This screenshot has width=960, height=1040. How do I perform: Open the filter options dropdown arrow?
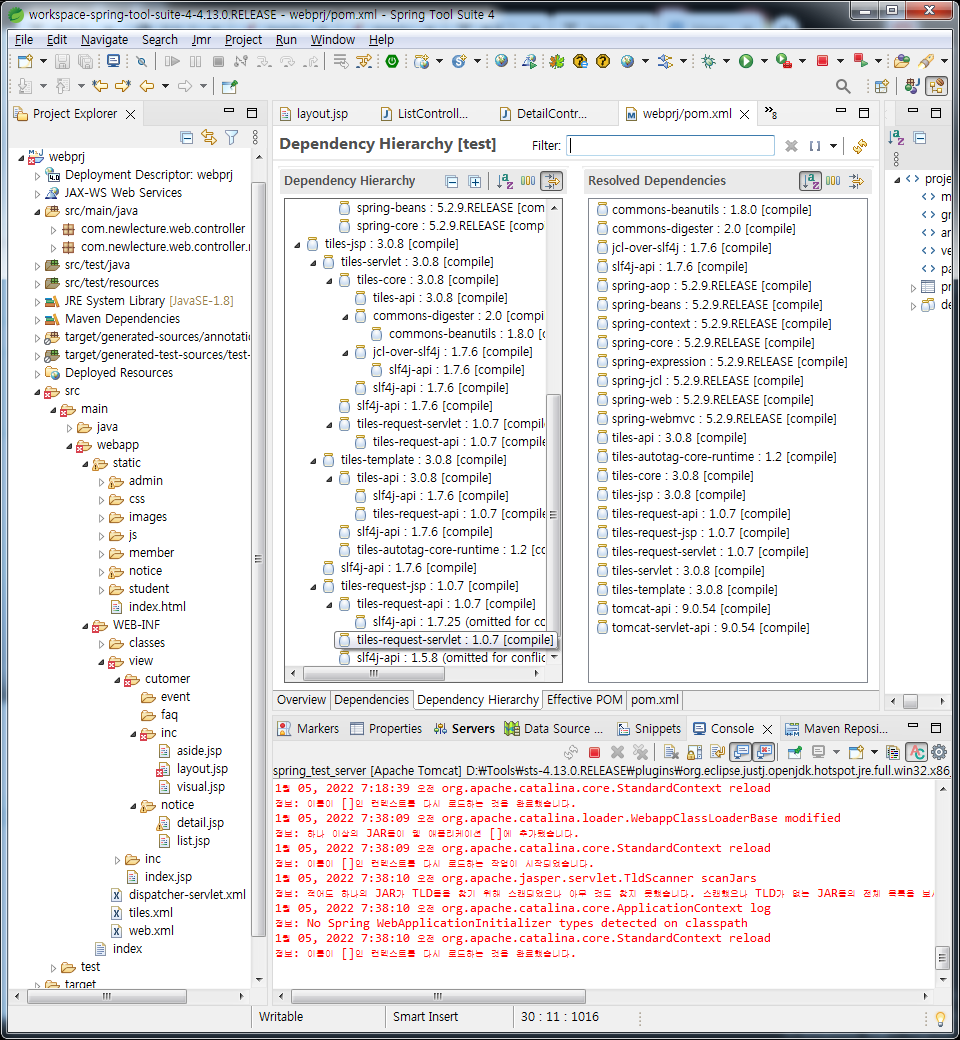(x=833, y=146)
